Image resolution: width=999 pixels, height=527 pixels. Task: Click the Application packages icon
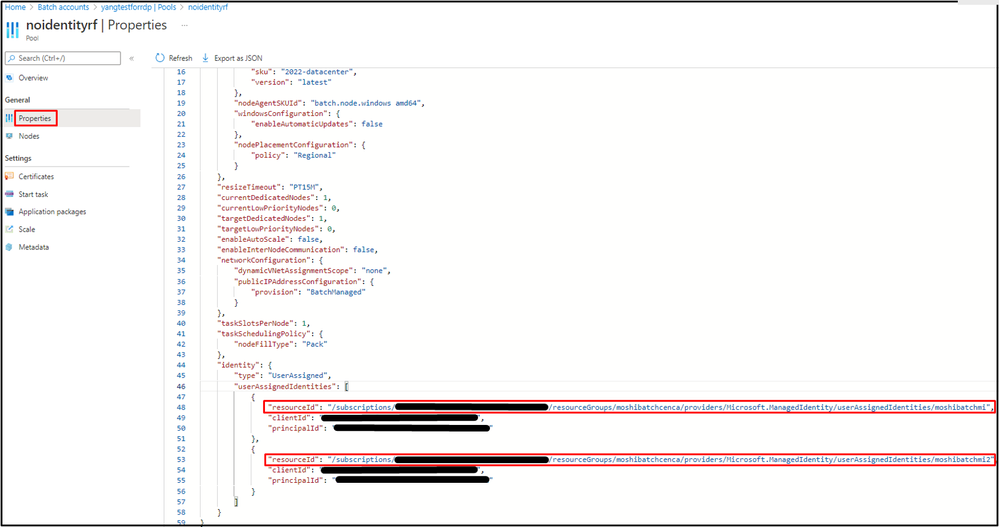click(9, 212)
